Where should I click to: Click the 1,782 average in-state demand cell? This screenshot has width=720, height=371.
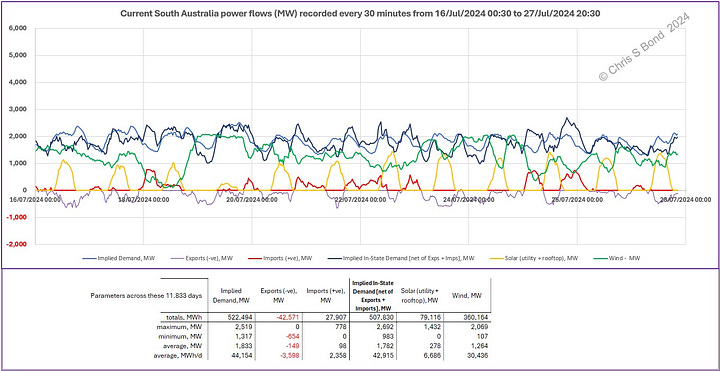[x=385, y=347]
